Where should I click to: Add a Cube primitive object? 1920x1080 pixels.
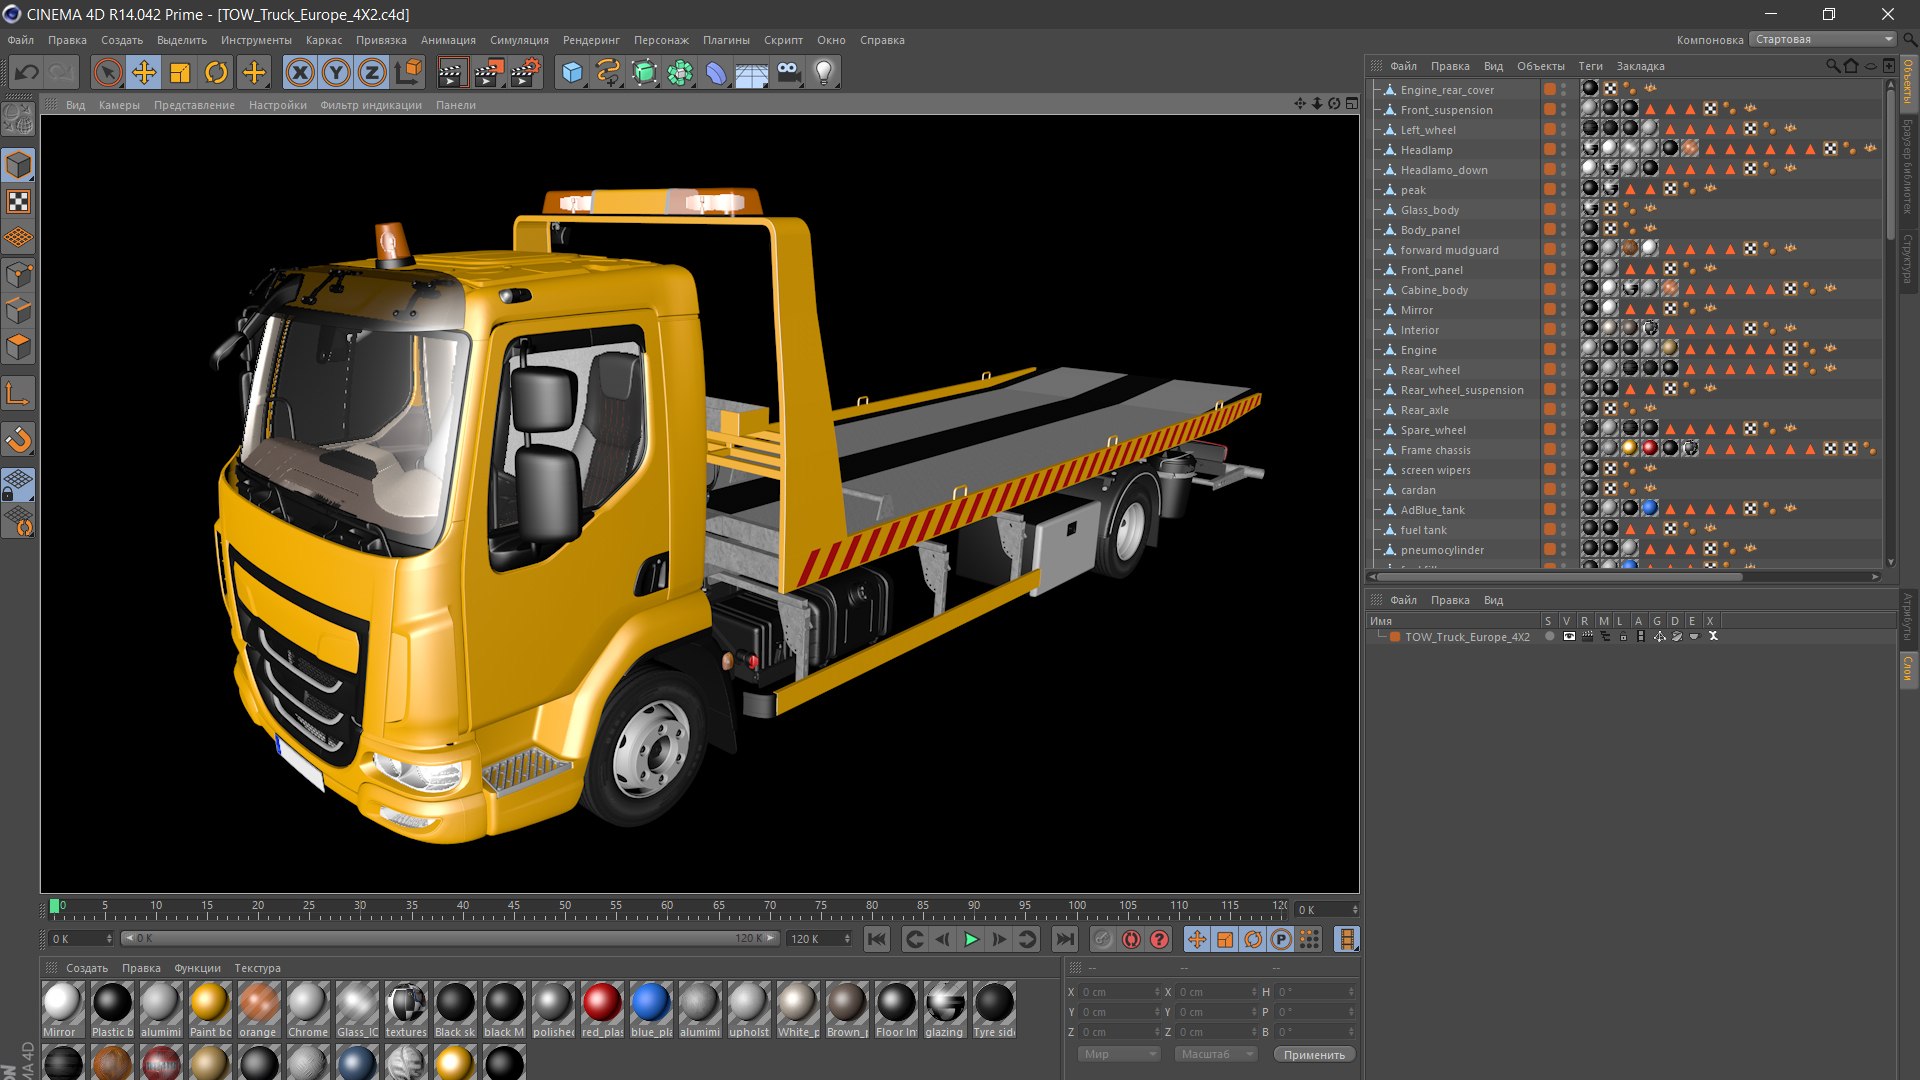point(572,72)
